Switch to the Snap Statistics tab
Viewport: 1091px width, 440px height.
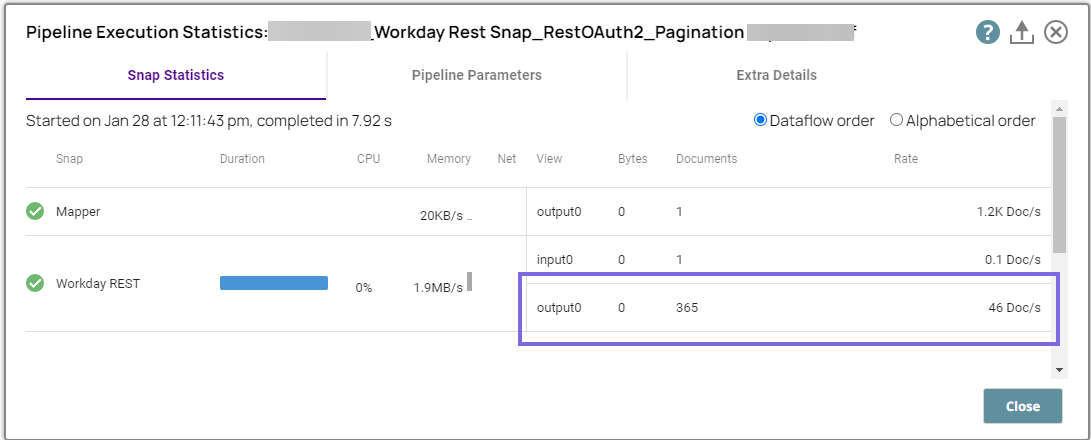(x=176, y=75)
